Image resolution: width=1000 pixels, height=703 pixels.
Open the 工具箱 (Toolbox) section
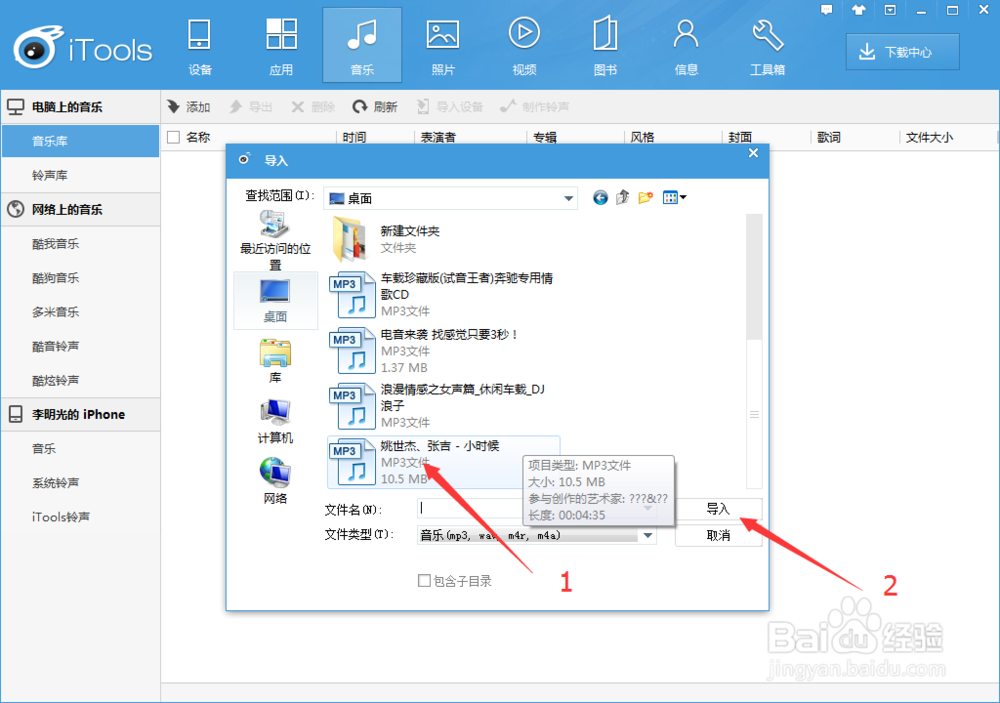tap(767, 46)
